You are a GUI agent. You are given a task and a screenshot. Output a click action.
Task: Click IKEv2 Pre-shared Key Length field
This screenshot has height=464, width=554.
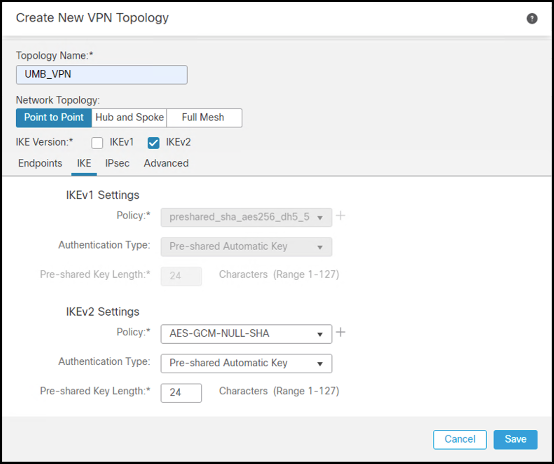point(181,393)
